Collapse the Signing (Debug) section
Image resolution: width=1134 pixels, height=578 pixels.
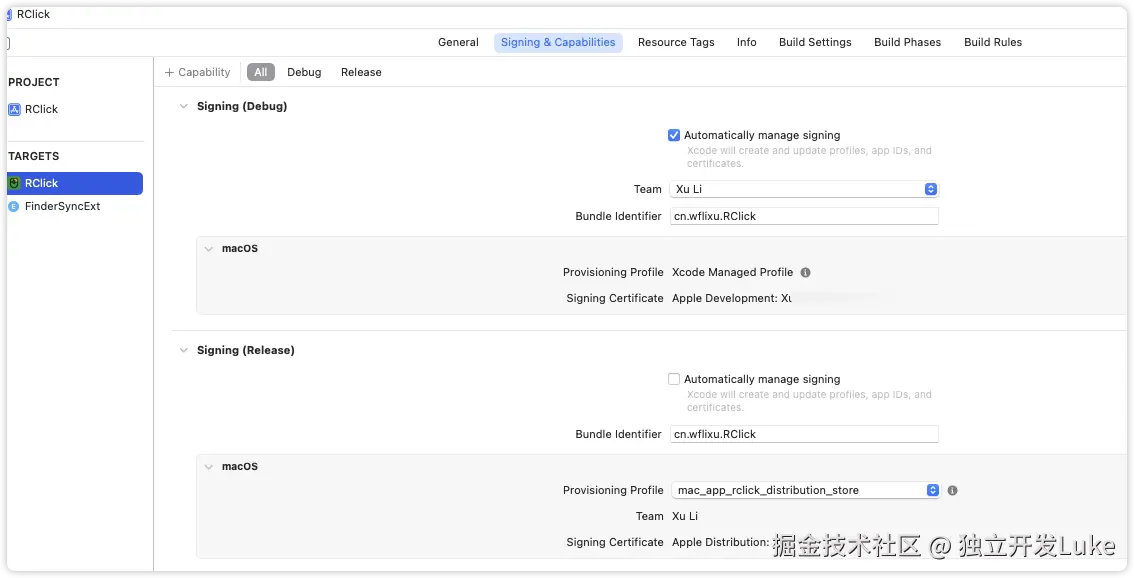pyautogui.click(x=183, y=106)
